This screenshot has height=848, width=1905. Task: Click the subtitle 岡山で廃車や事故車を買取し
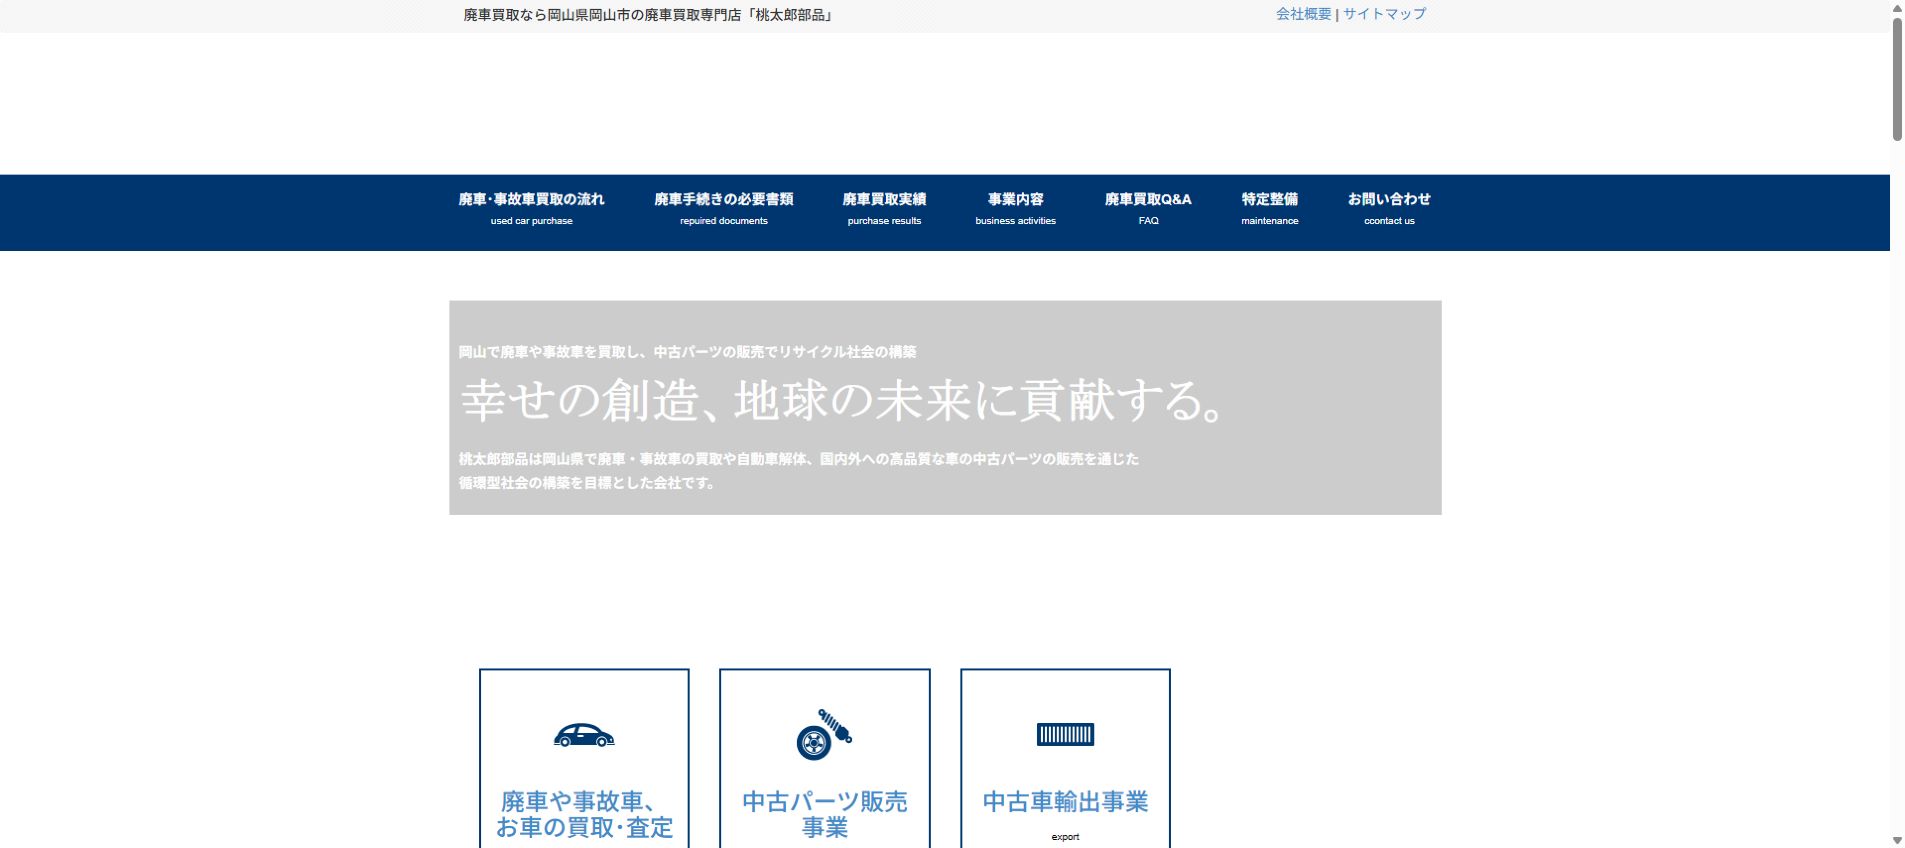click(x=687, y=352)
